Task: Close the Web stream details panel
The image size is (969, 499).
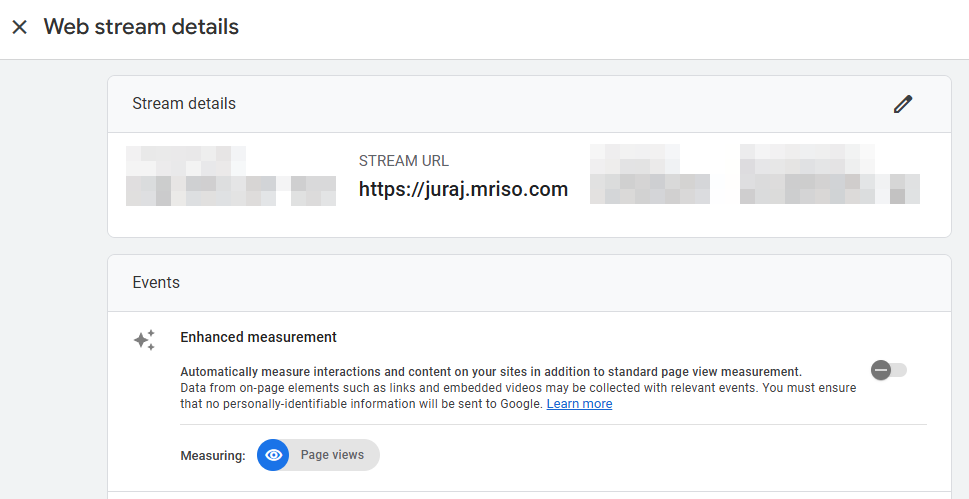Action: 19,27
